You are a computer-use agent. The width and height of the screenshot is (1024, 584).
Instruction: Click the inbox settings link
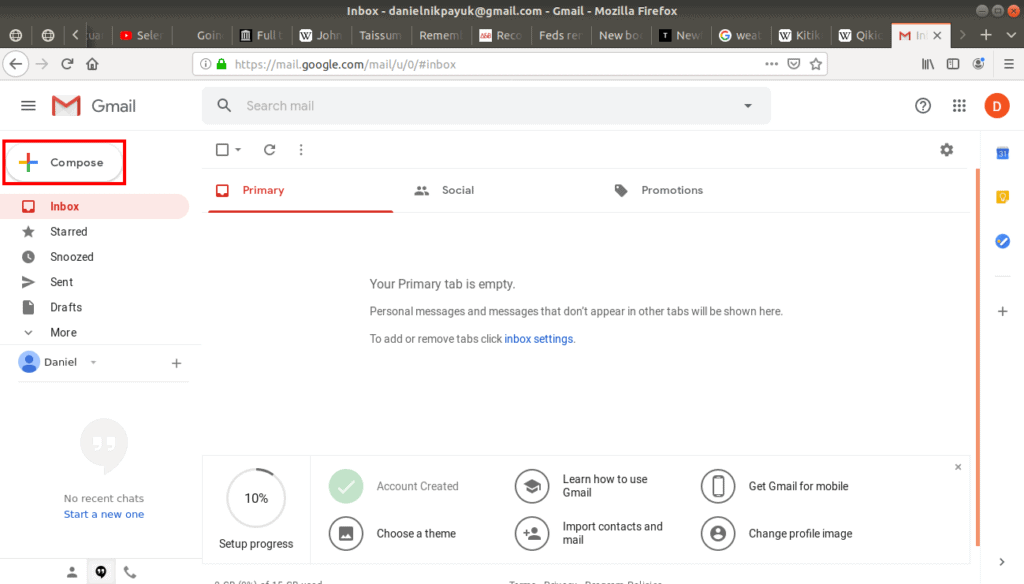click(539, 339)
